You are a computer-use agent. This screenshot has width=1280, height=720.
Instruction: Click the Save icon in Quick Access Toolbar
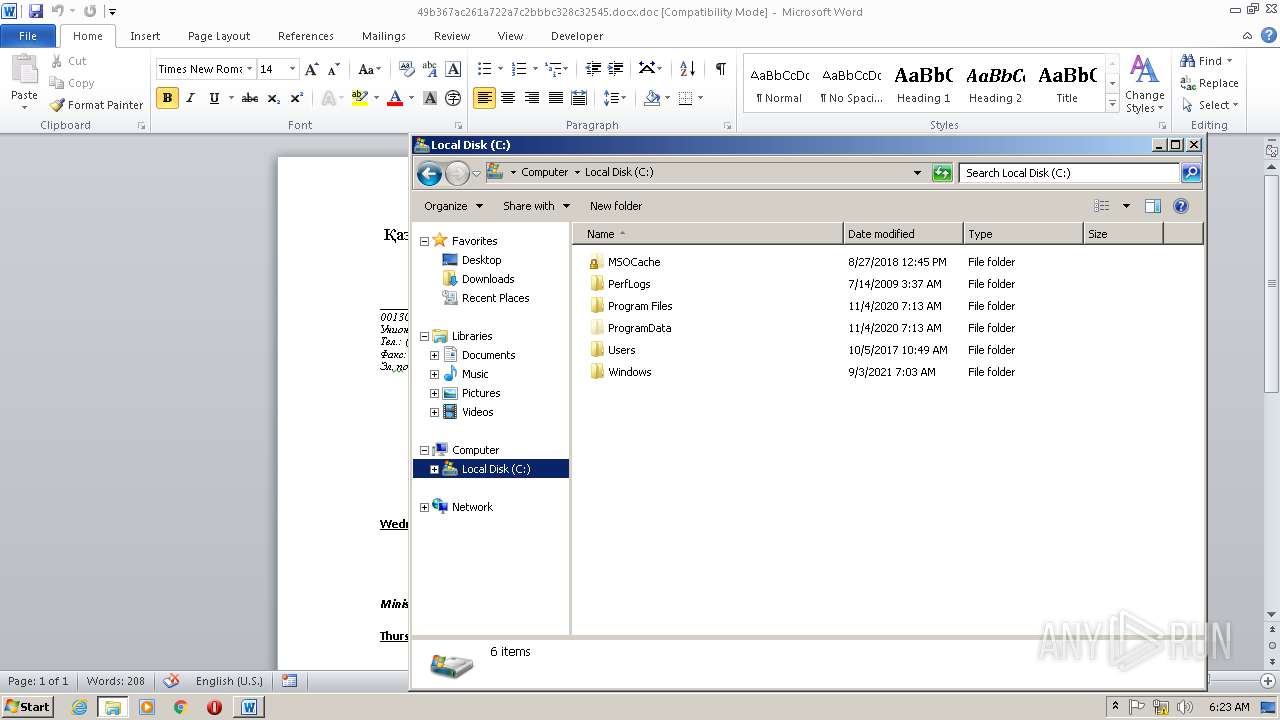tap(36, 11)
